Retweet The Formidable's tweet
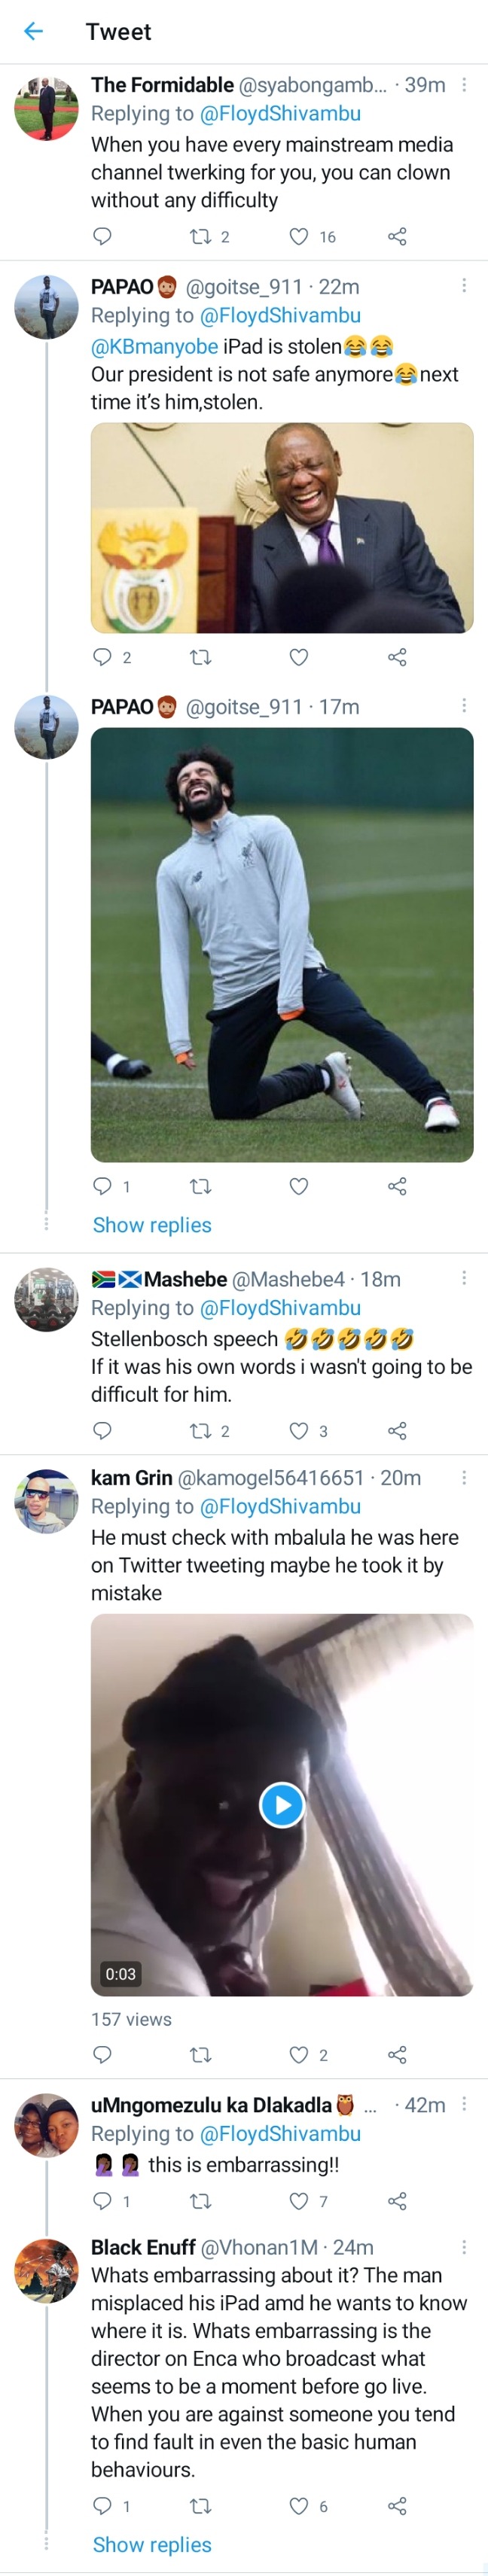The width and height of the screenshot is (488, 2576). tap(200, 237)
